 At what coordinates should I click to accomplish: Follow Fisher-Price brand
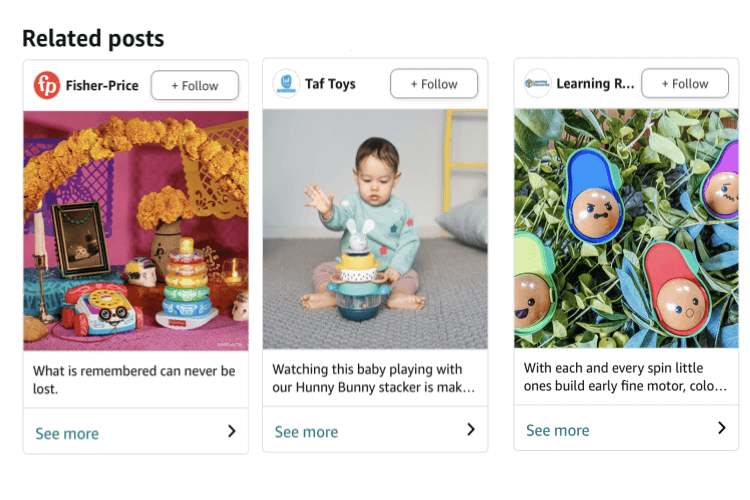click(195, 85)
